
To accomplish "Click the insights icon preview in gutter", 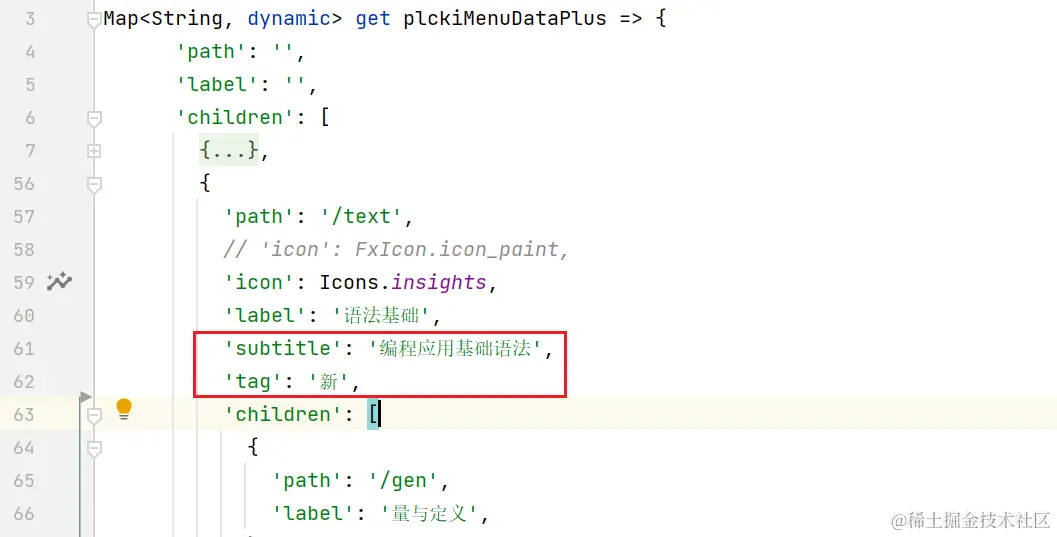I will pos(59,282).
